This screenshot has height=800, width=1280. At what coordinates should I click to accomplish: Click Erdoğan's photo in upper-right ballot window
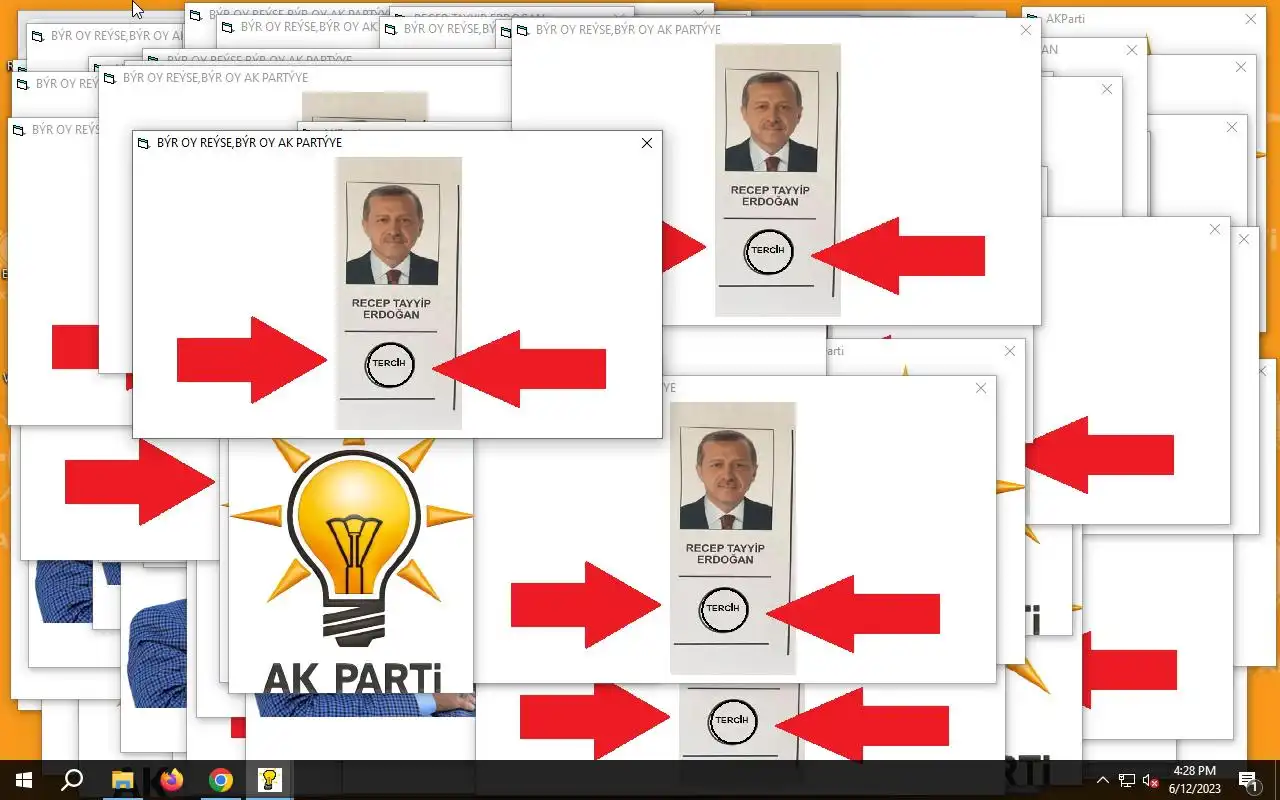point(771,122)
